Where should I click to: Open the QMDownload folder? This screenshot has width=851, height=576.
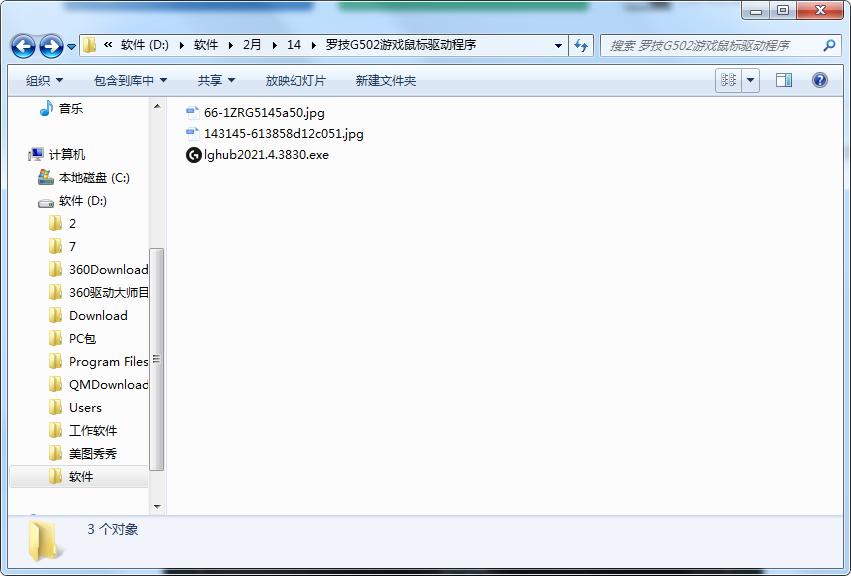pos(108,384)
